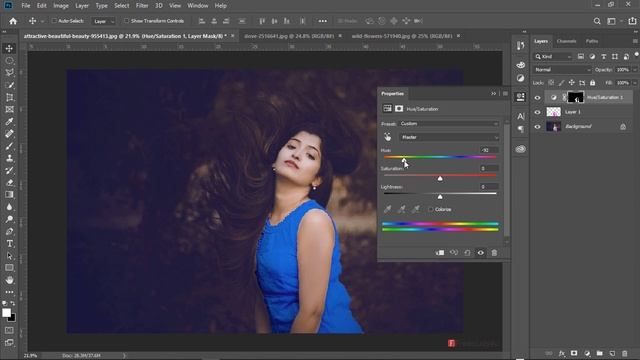Open the Window menu
Screen dimensions: 640x360
pyautogui.click(x=198, y=6)
